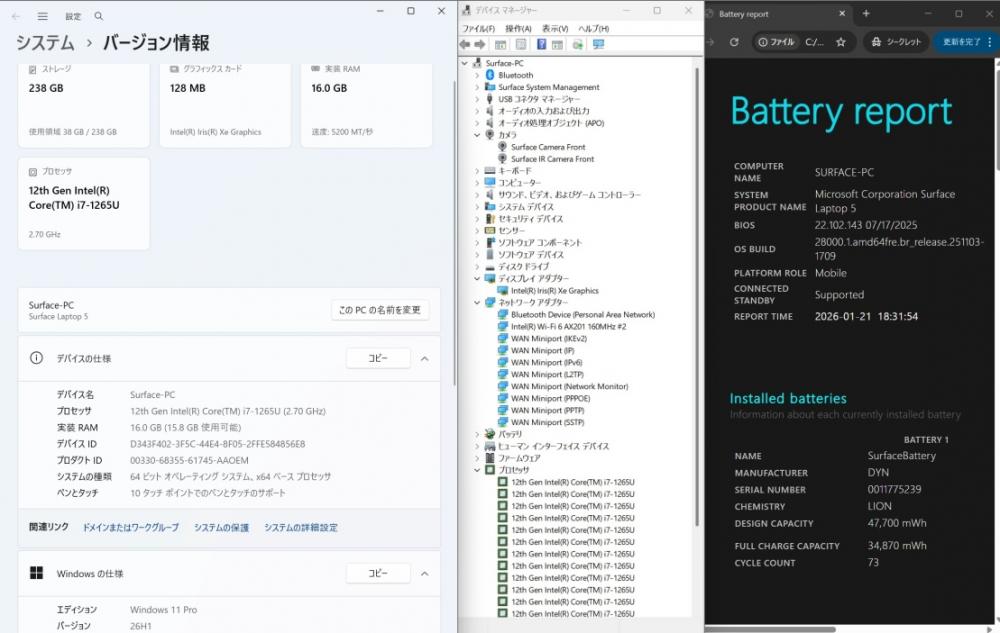The image size is (1000, 633).
Task: Click the この PC の名前を変更 button
Action: tap(380, 310)
